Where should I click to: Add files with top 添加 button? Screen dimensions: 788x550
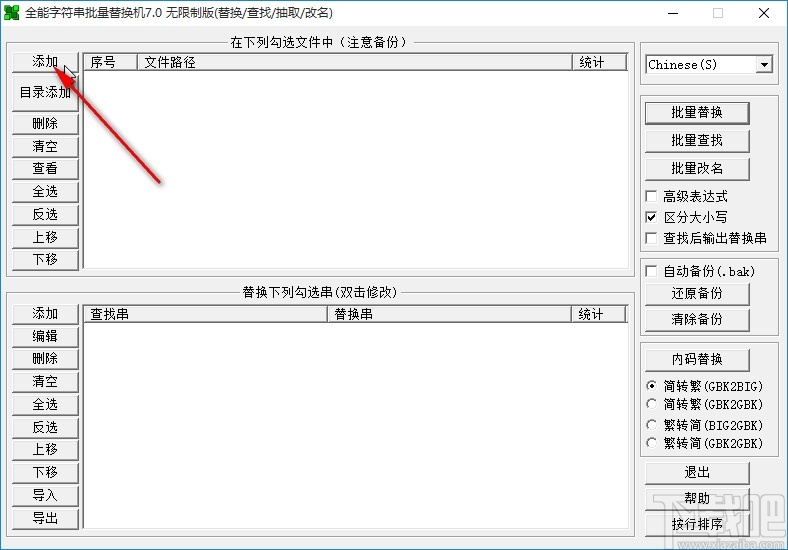point(45,62)
